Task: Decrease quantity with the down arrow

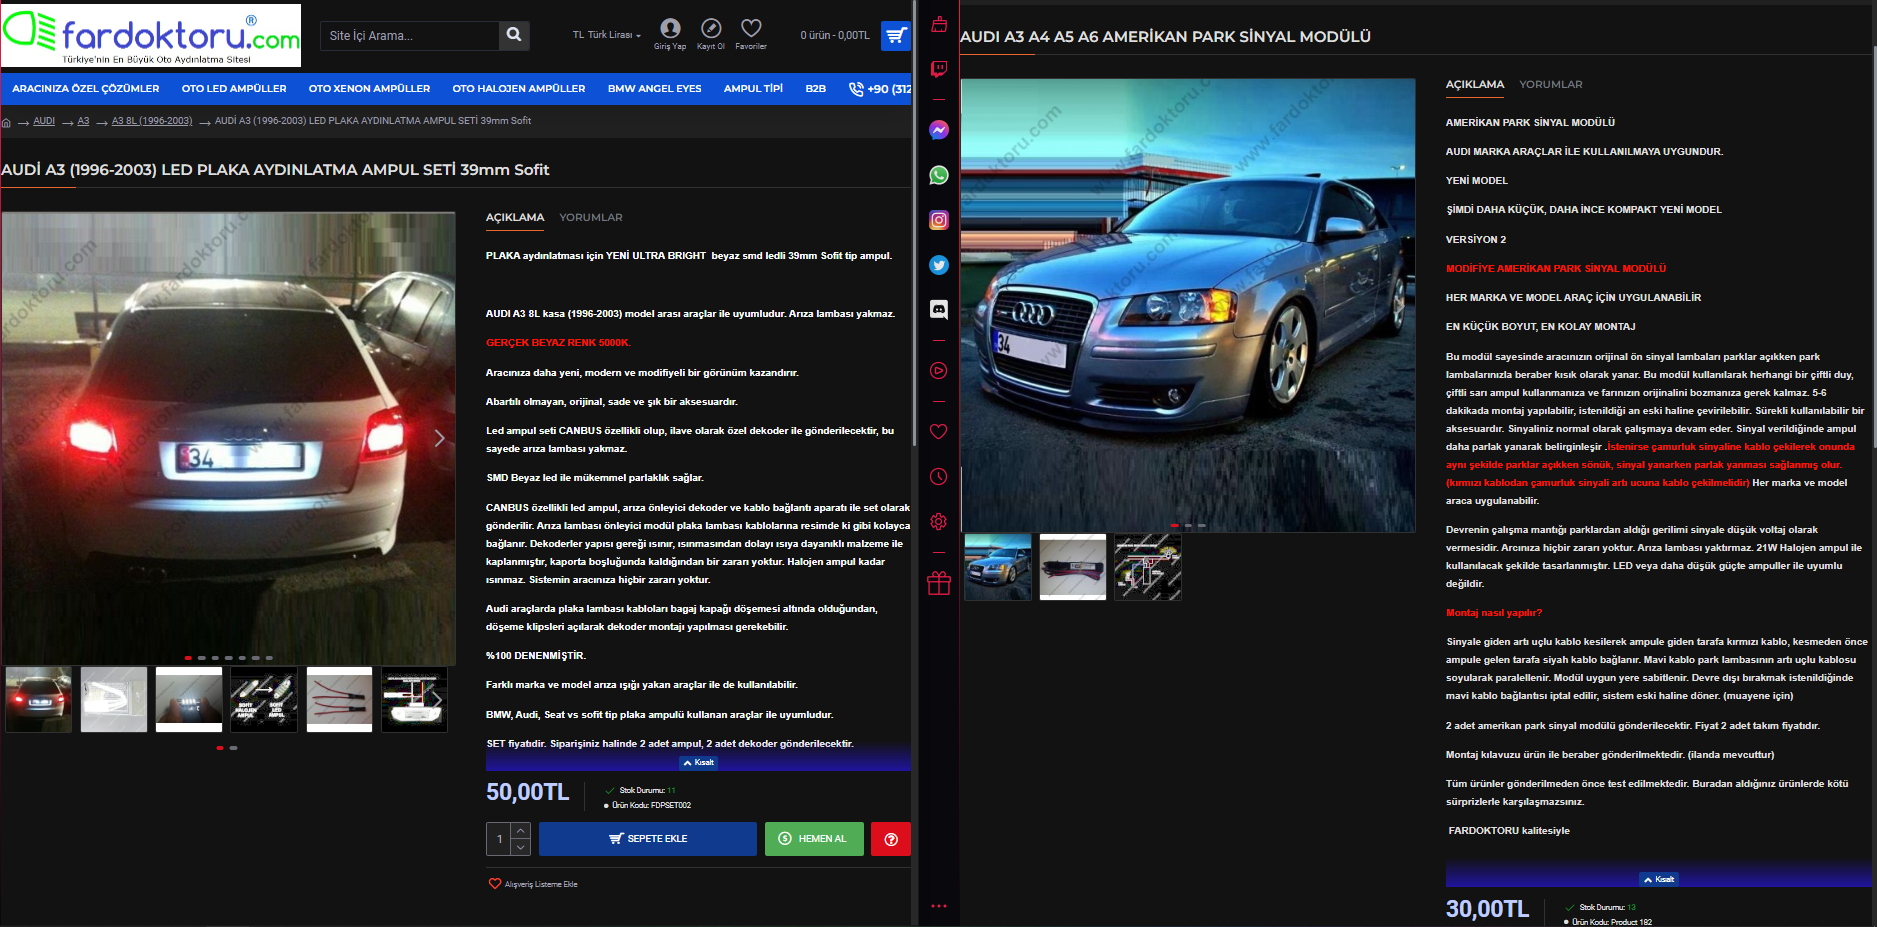Action: point(521,847)
